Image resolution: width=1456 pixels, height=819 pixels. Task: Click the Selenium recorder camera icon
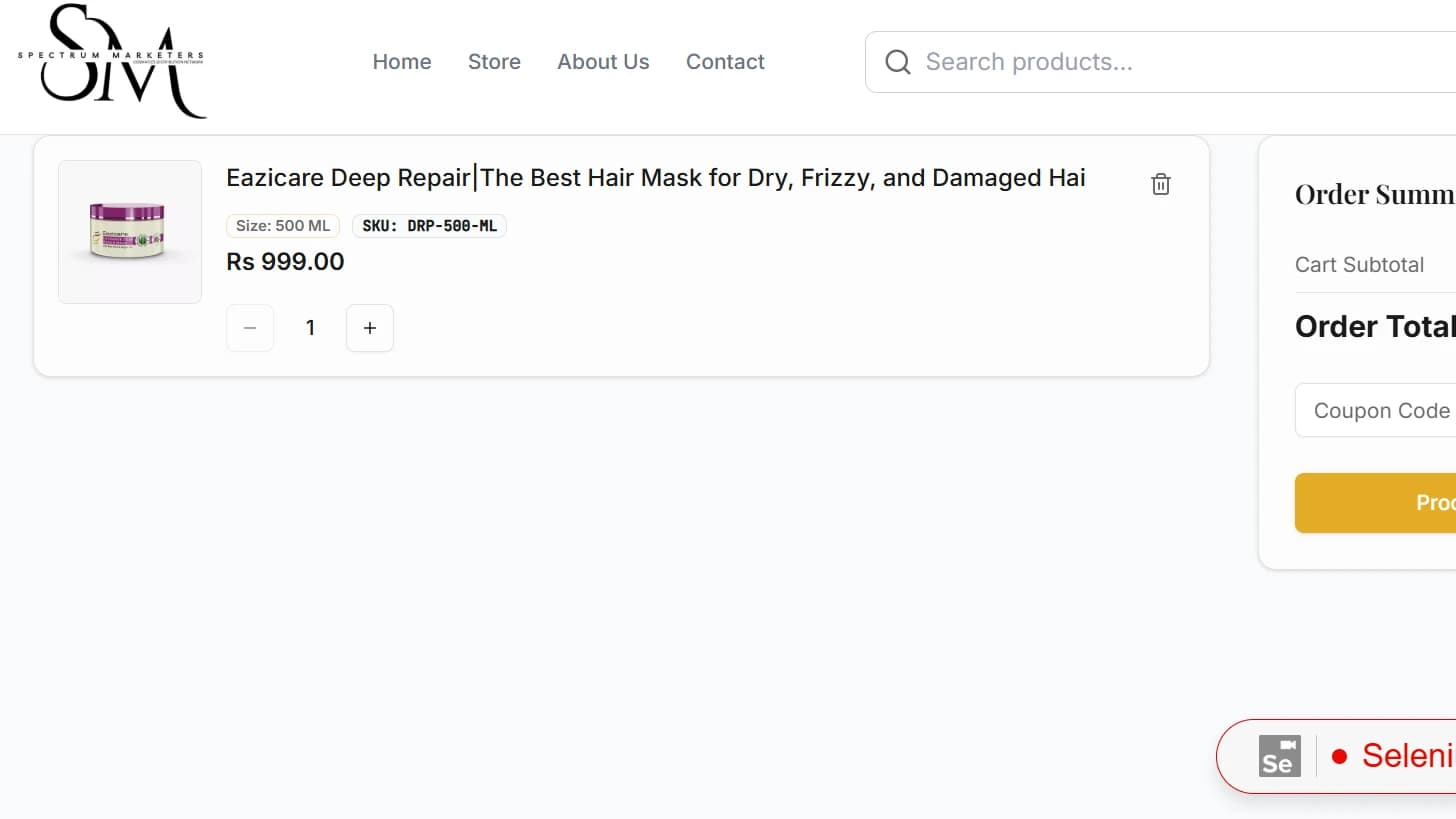1279,756
